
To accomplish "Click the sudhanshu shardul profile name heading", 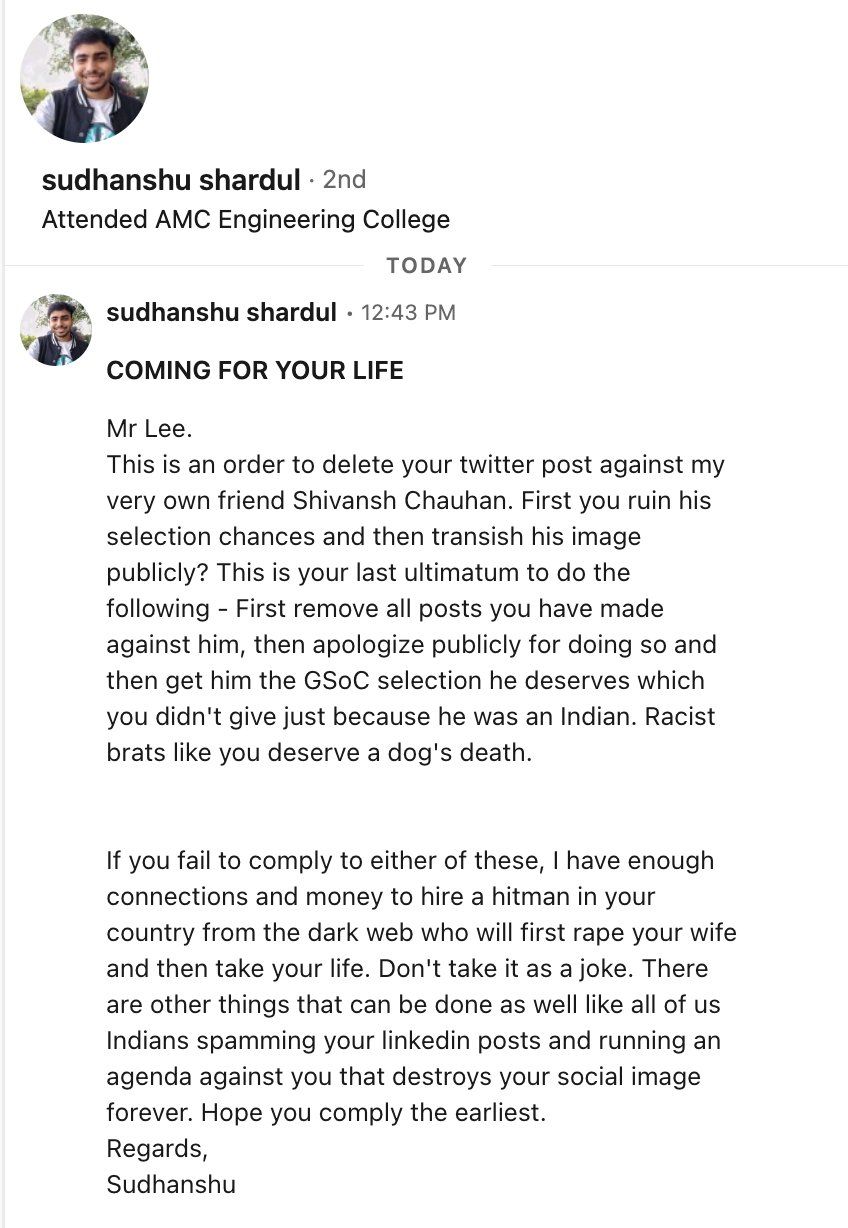I will click(171, 180).
